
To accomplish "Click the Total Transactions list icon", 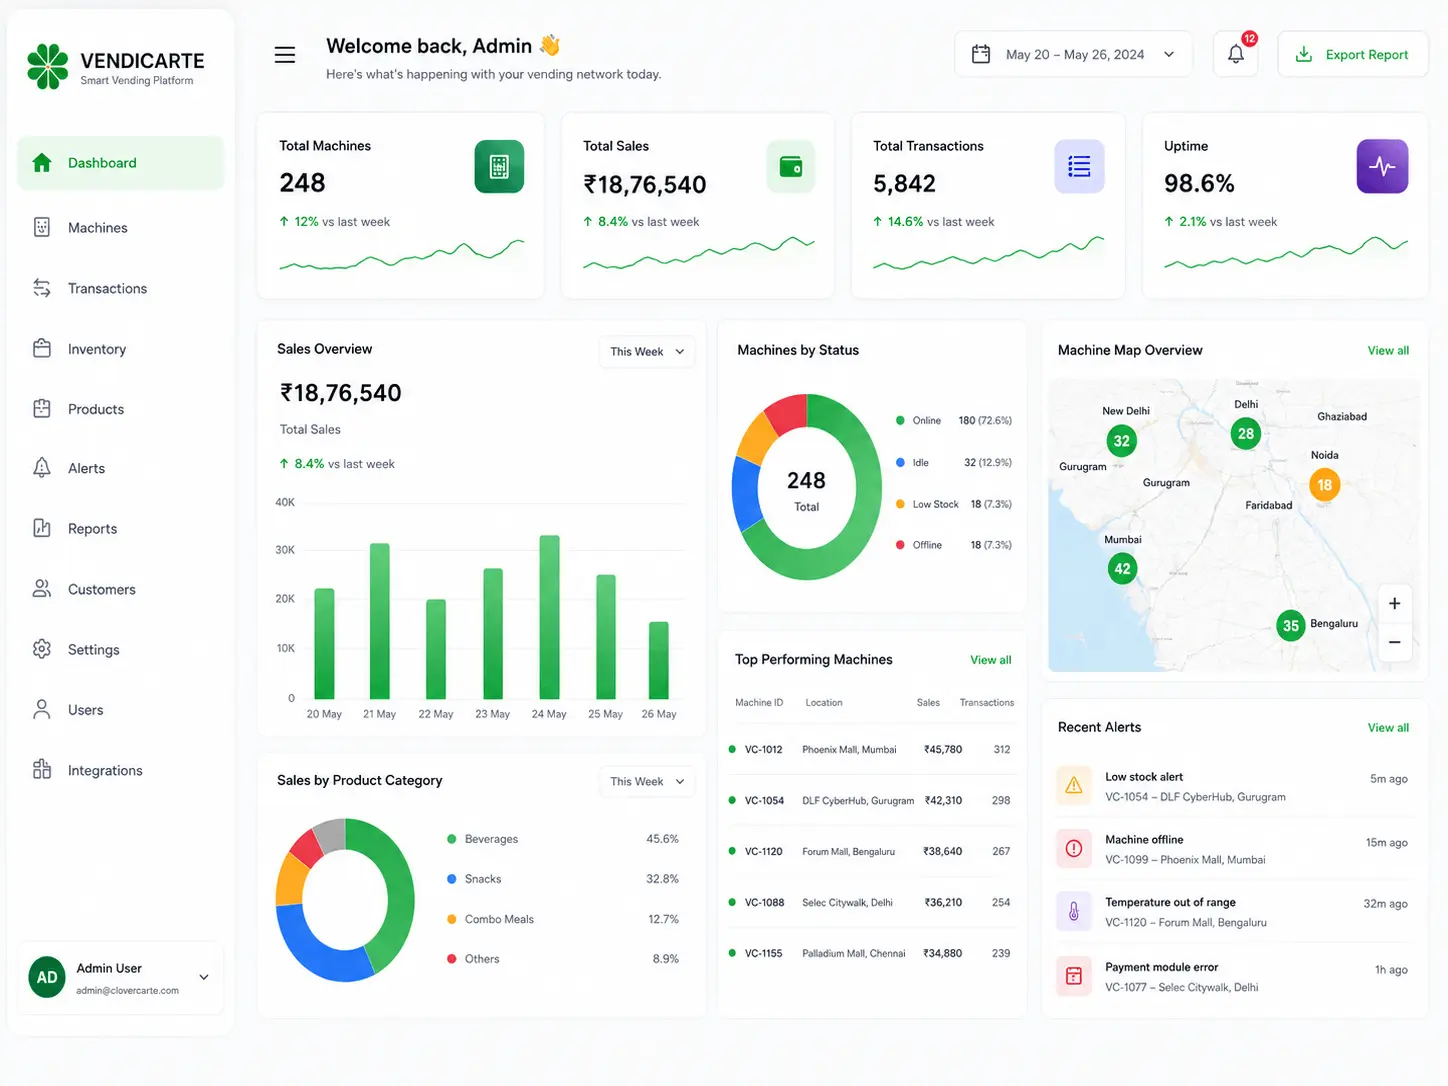I will (x=1079, y=166).
